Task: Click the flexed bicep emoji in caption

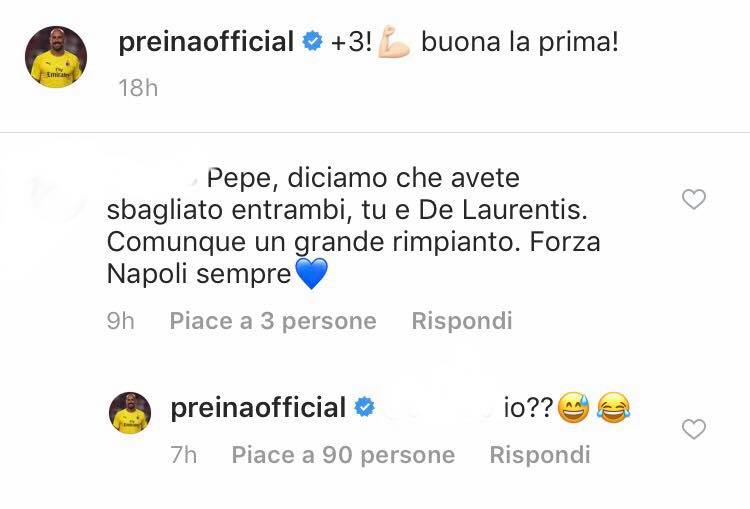Action: [x=394, y=43]
